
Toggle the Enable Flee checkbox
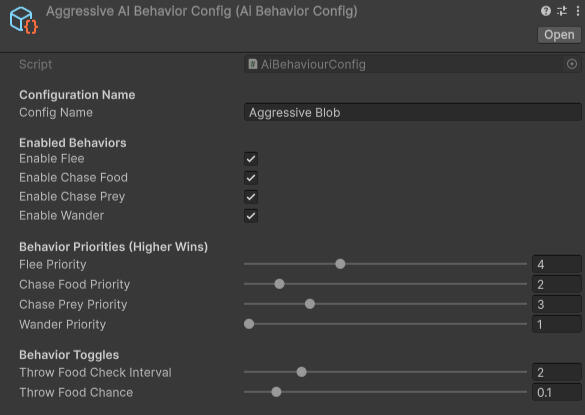click(x=251, y=159)
